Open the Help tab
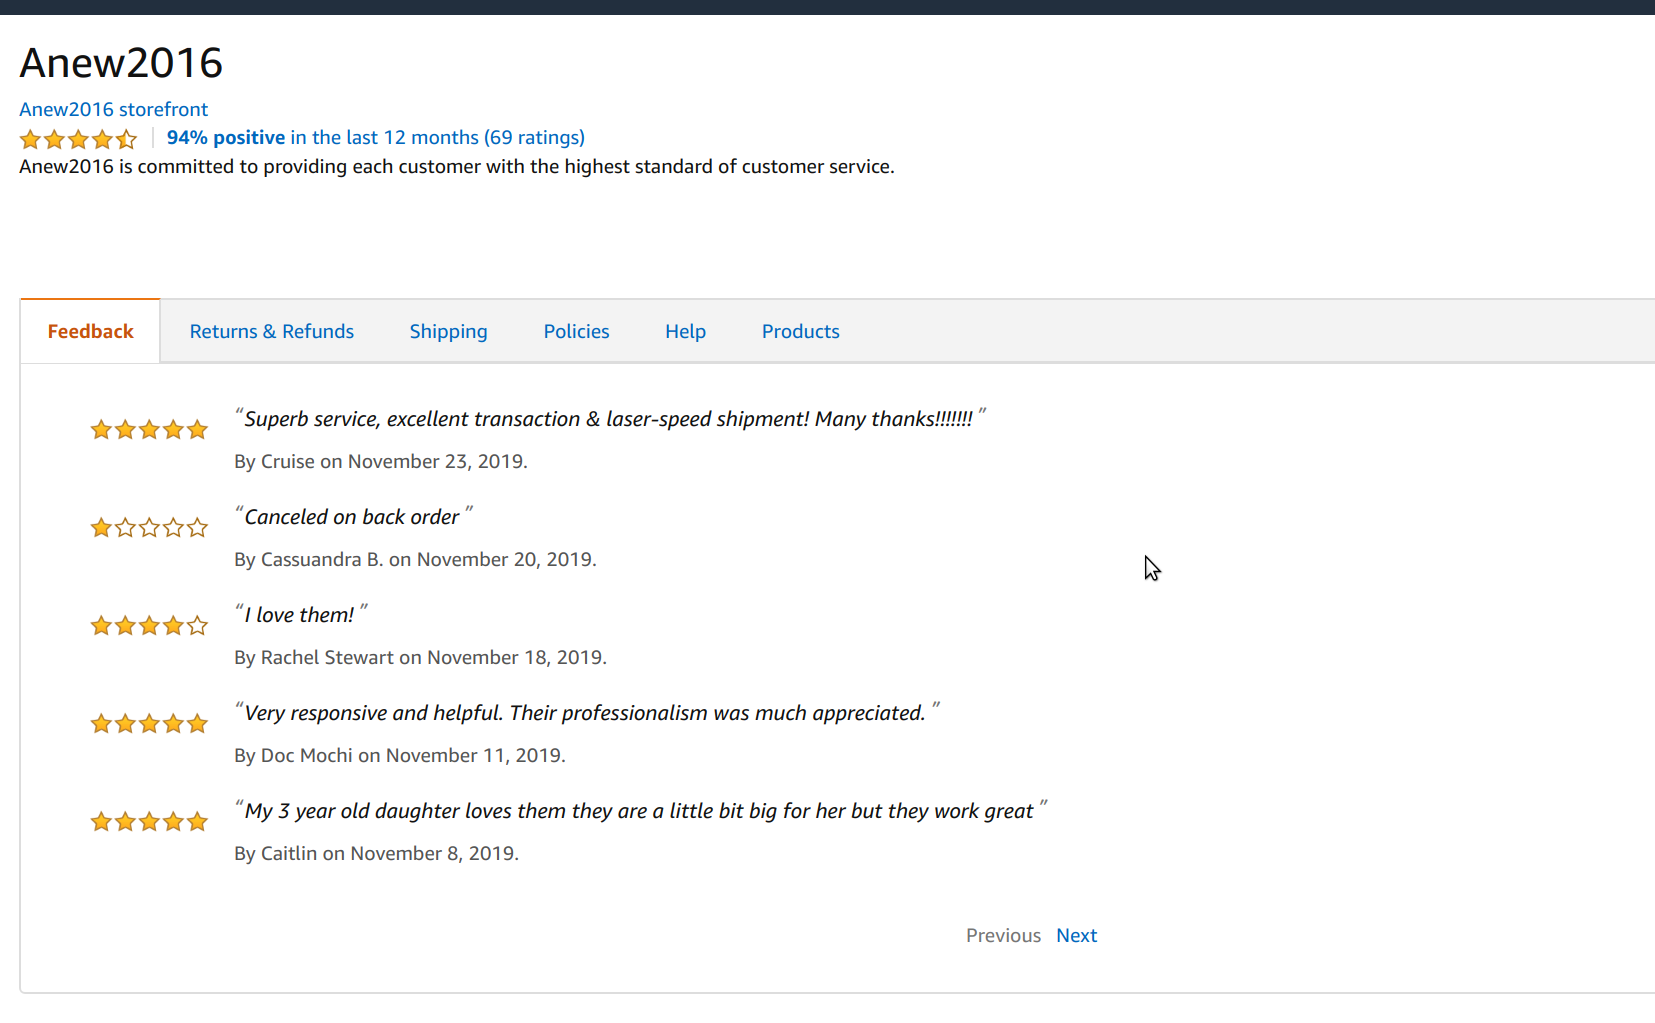 (685, 331)
